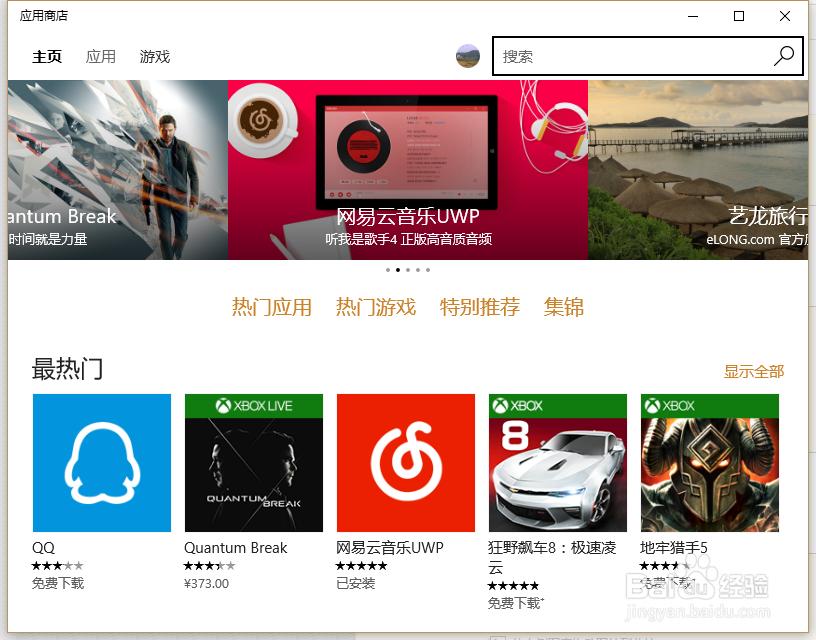Click the 最热门 section heading
Image resolution: width=816 pixels, height=640 pixels.
tap(67, 369)
